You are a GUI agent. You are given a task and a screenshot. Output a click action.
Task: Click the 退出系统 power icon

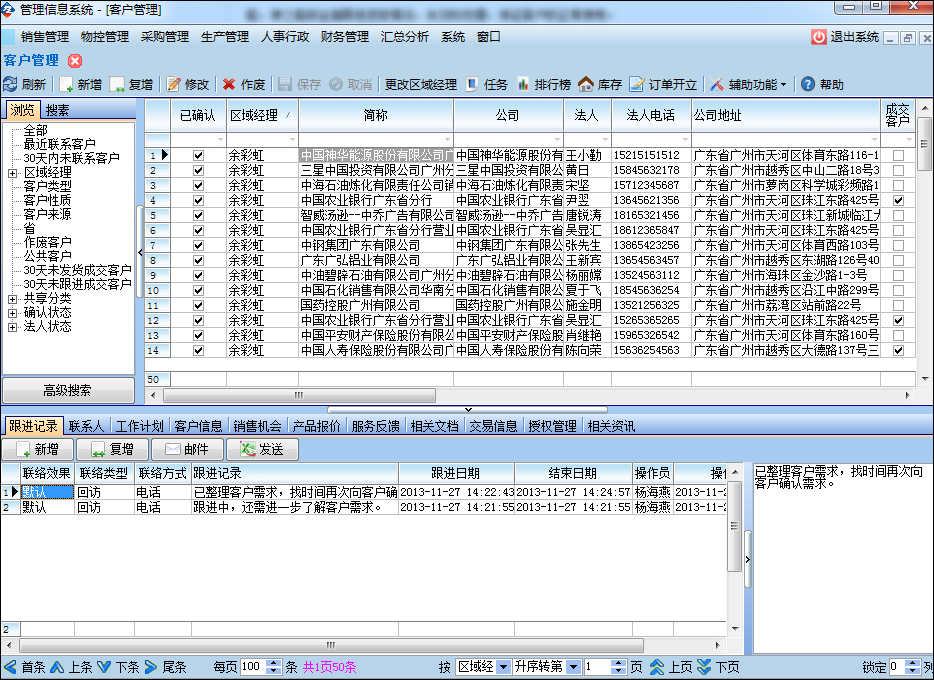[819, 37]
